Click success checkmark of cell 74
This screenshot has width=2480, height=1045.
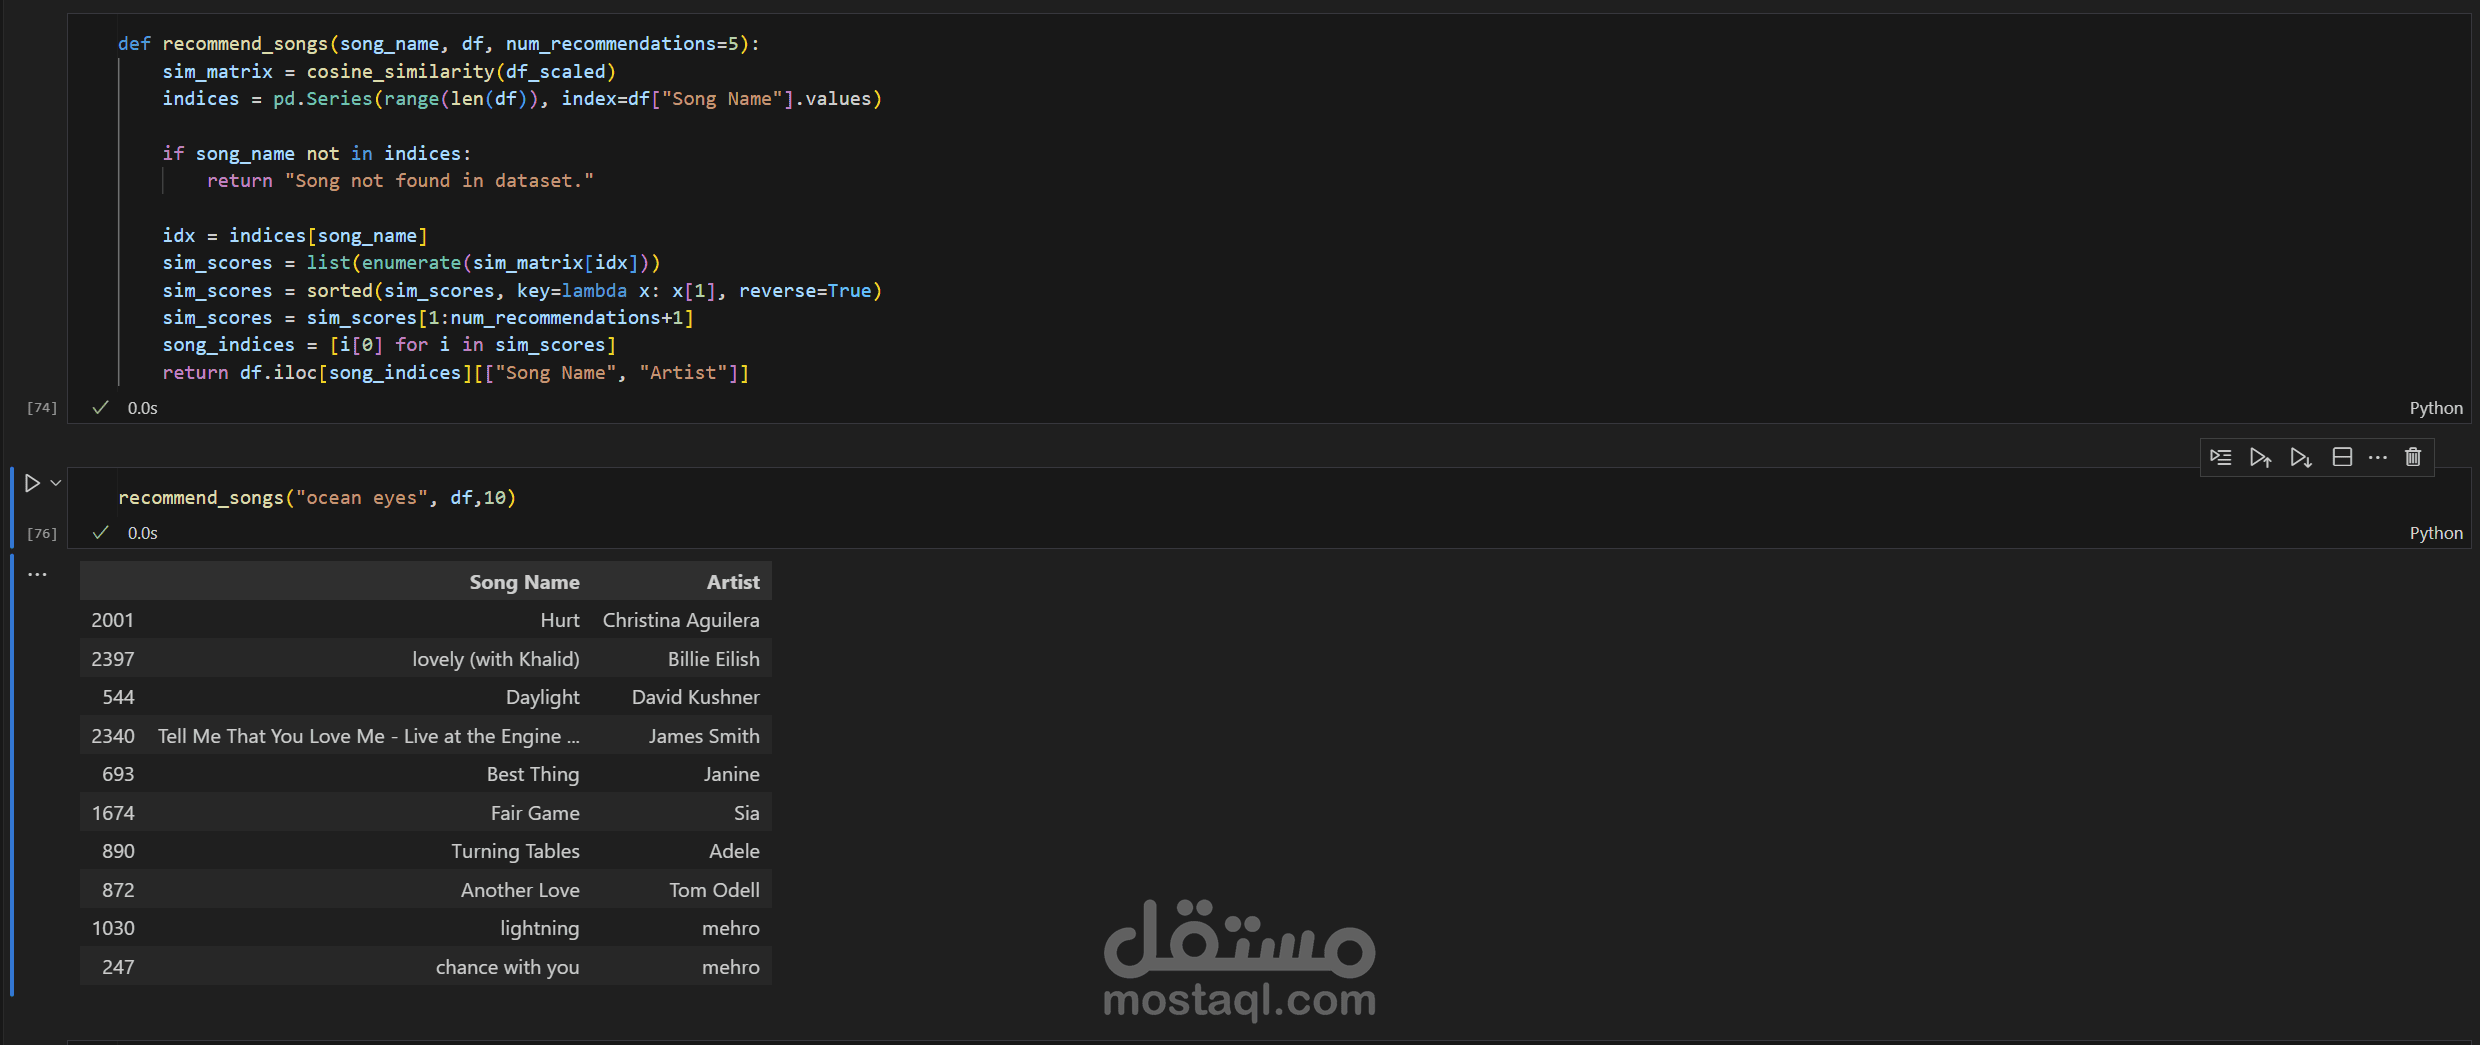100,407
